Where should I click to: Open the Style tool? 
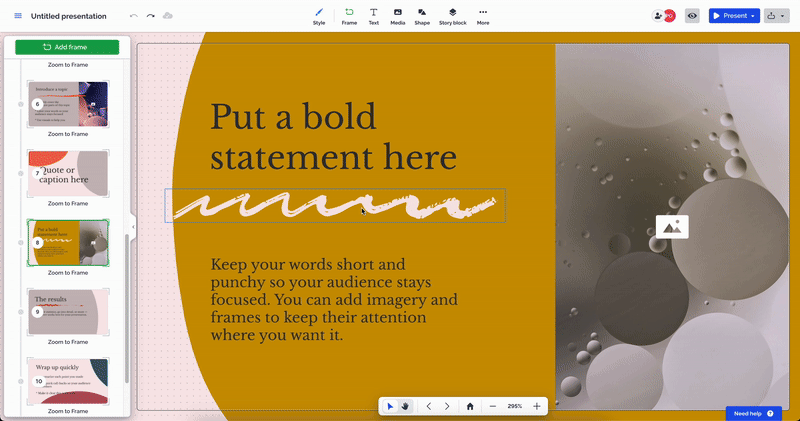(319, 15)
